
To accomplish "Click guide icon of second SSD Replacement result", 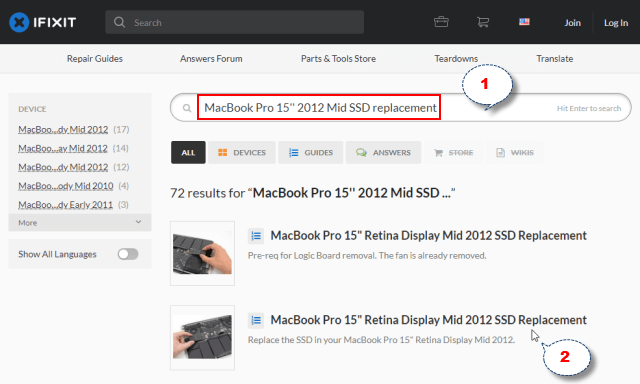I will (x=256, y=320).
